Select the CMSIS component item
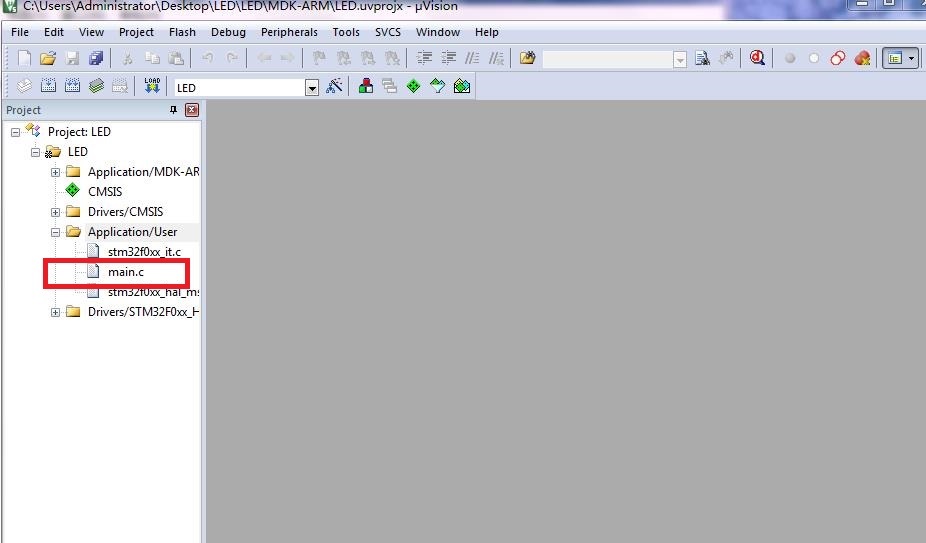This screenshot has width=926, height=543. click(x=105, y=191)
